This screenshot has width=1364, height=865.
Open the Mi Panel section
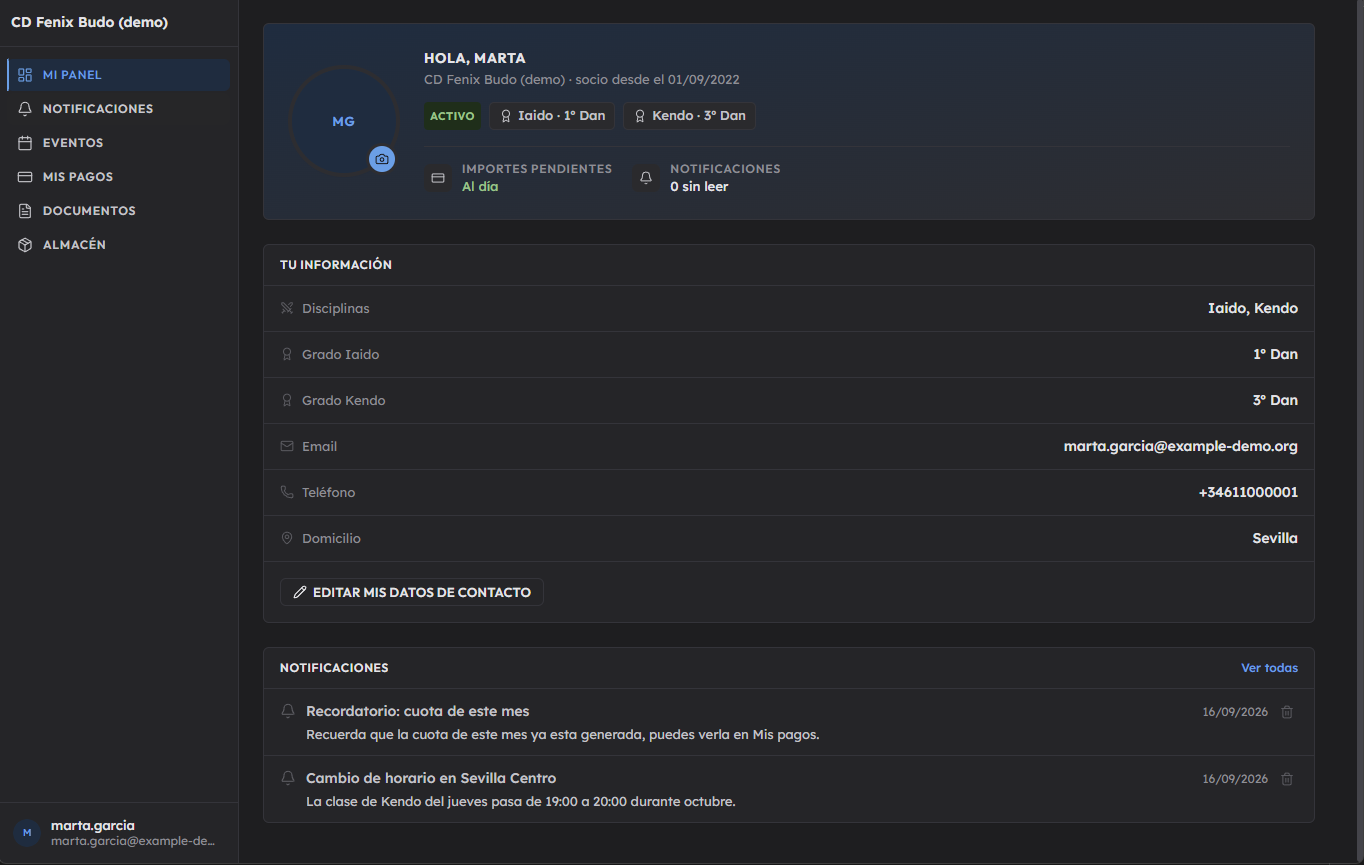tap(119, 75)
